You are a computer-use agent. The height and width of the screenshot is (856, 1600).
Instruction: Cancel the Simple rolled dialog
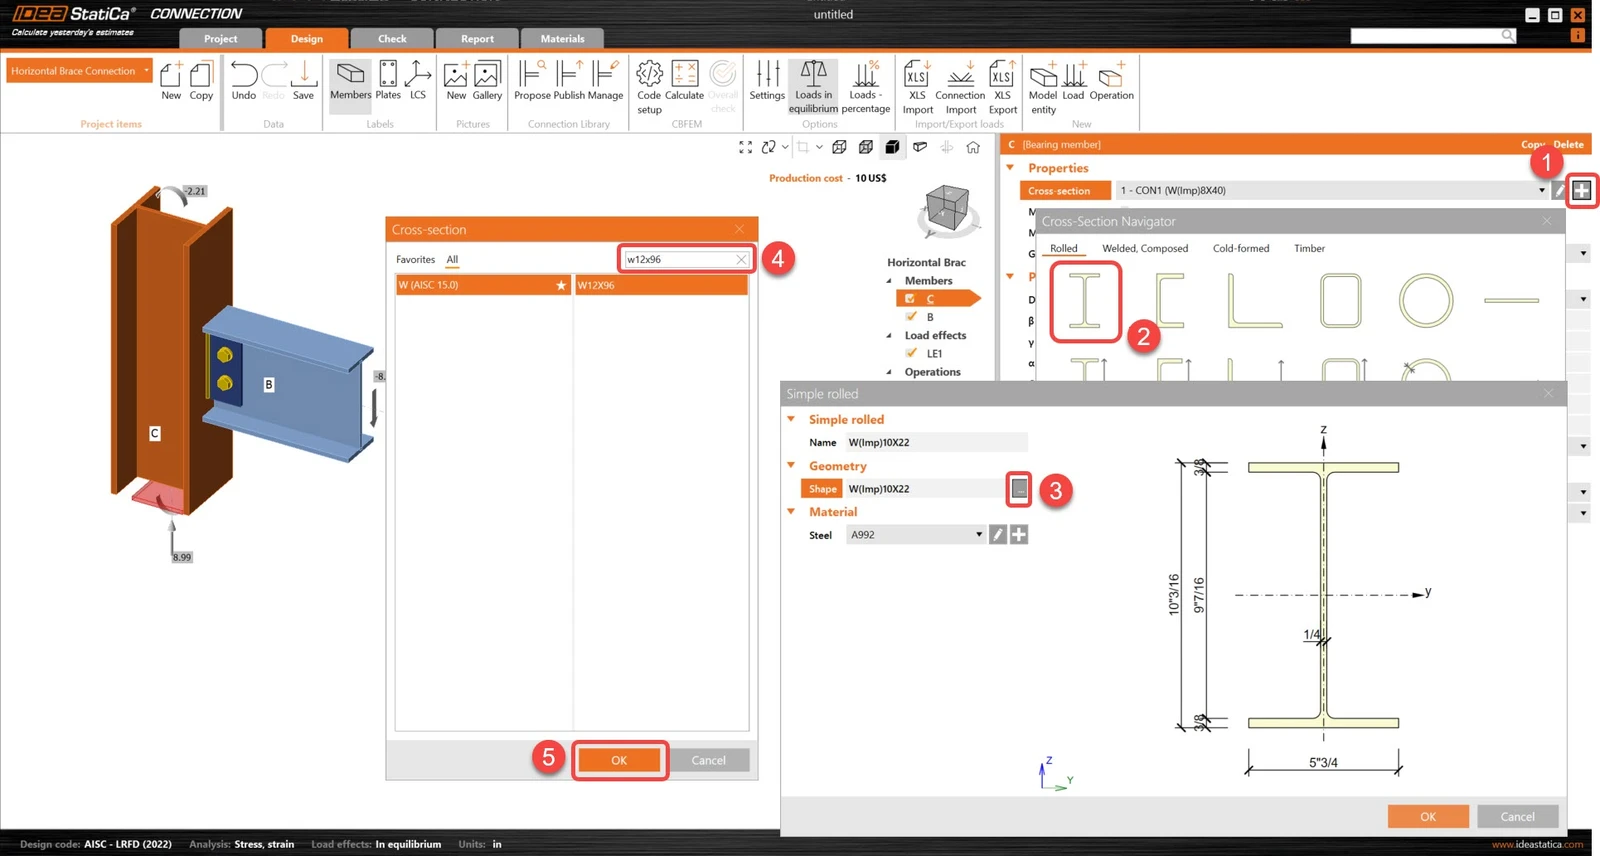point(1517,816)
